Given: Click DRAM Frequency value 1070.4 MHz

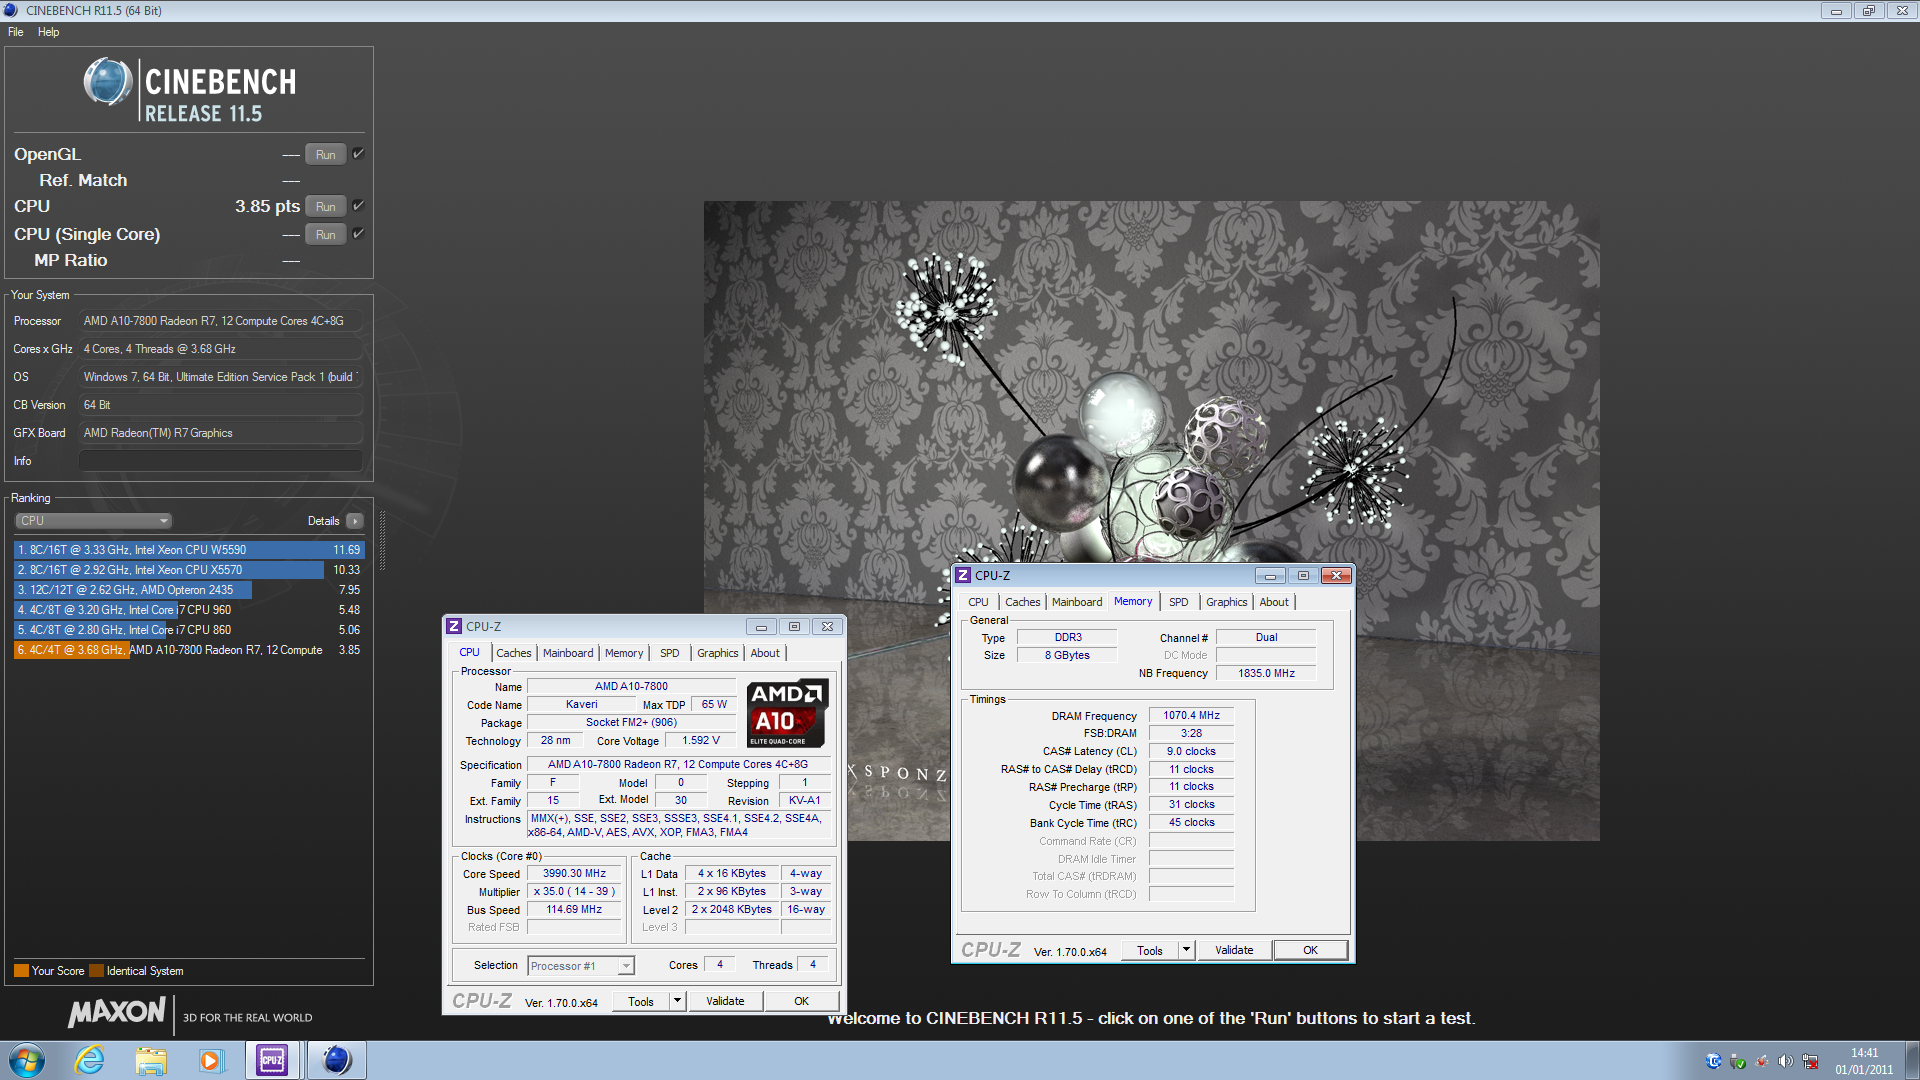Looking at the screenshot, I should point(1192,716).
